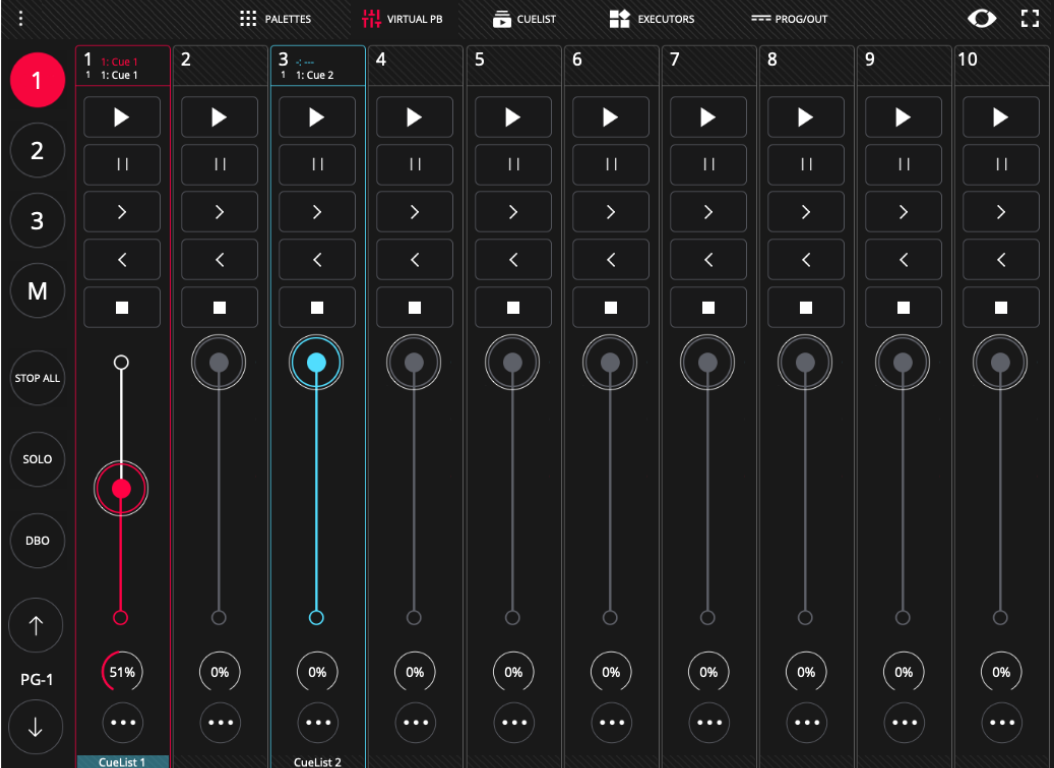Switch to the Palettes tab
The image size is (1054, 768).
tap(276, 19)
